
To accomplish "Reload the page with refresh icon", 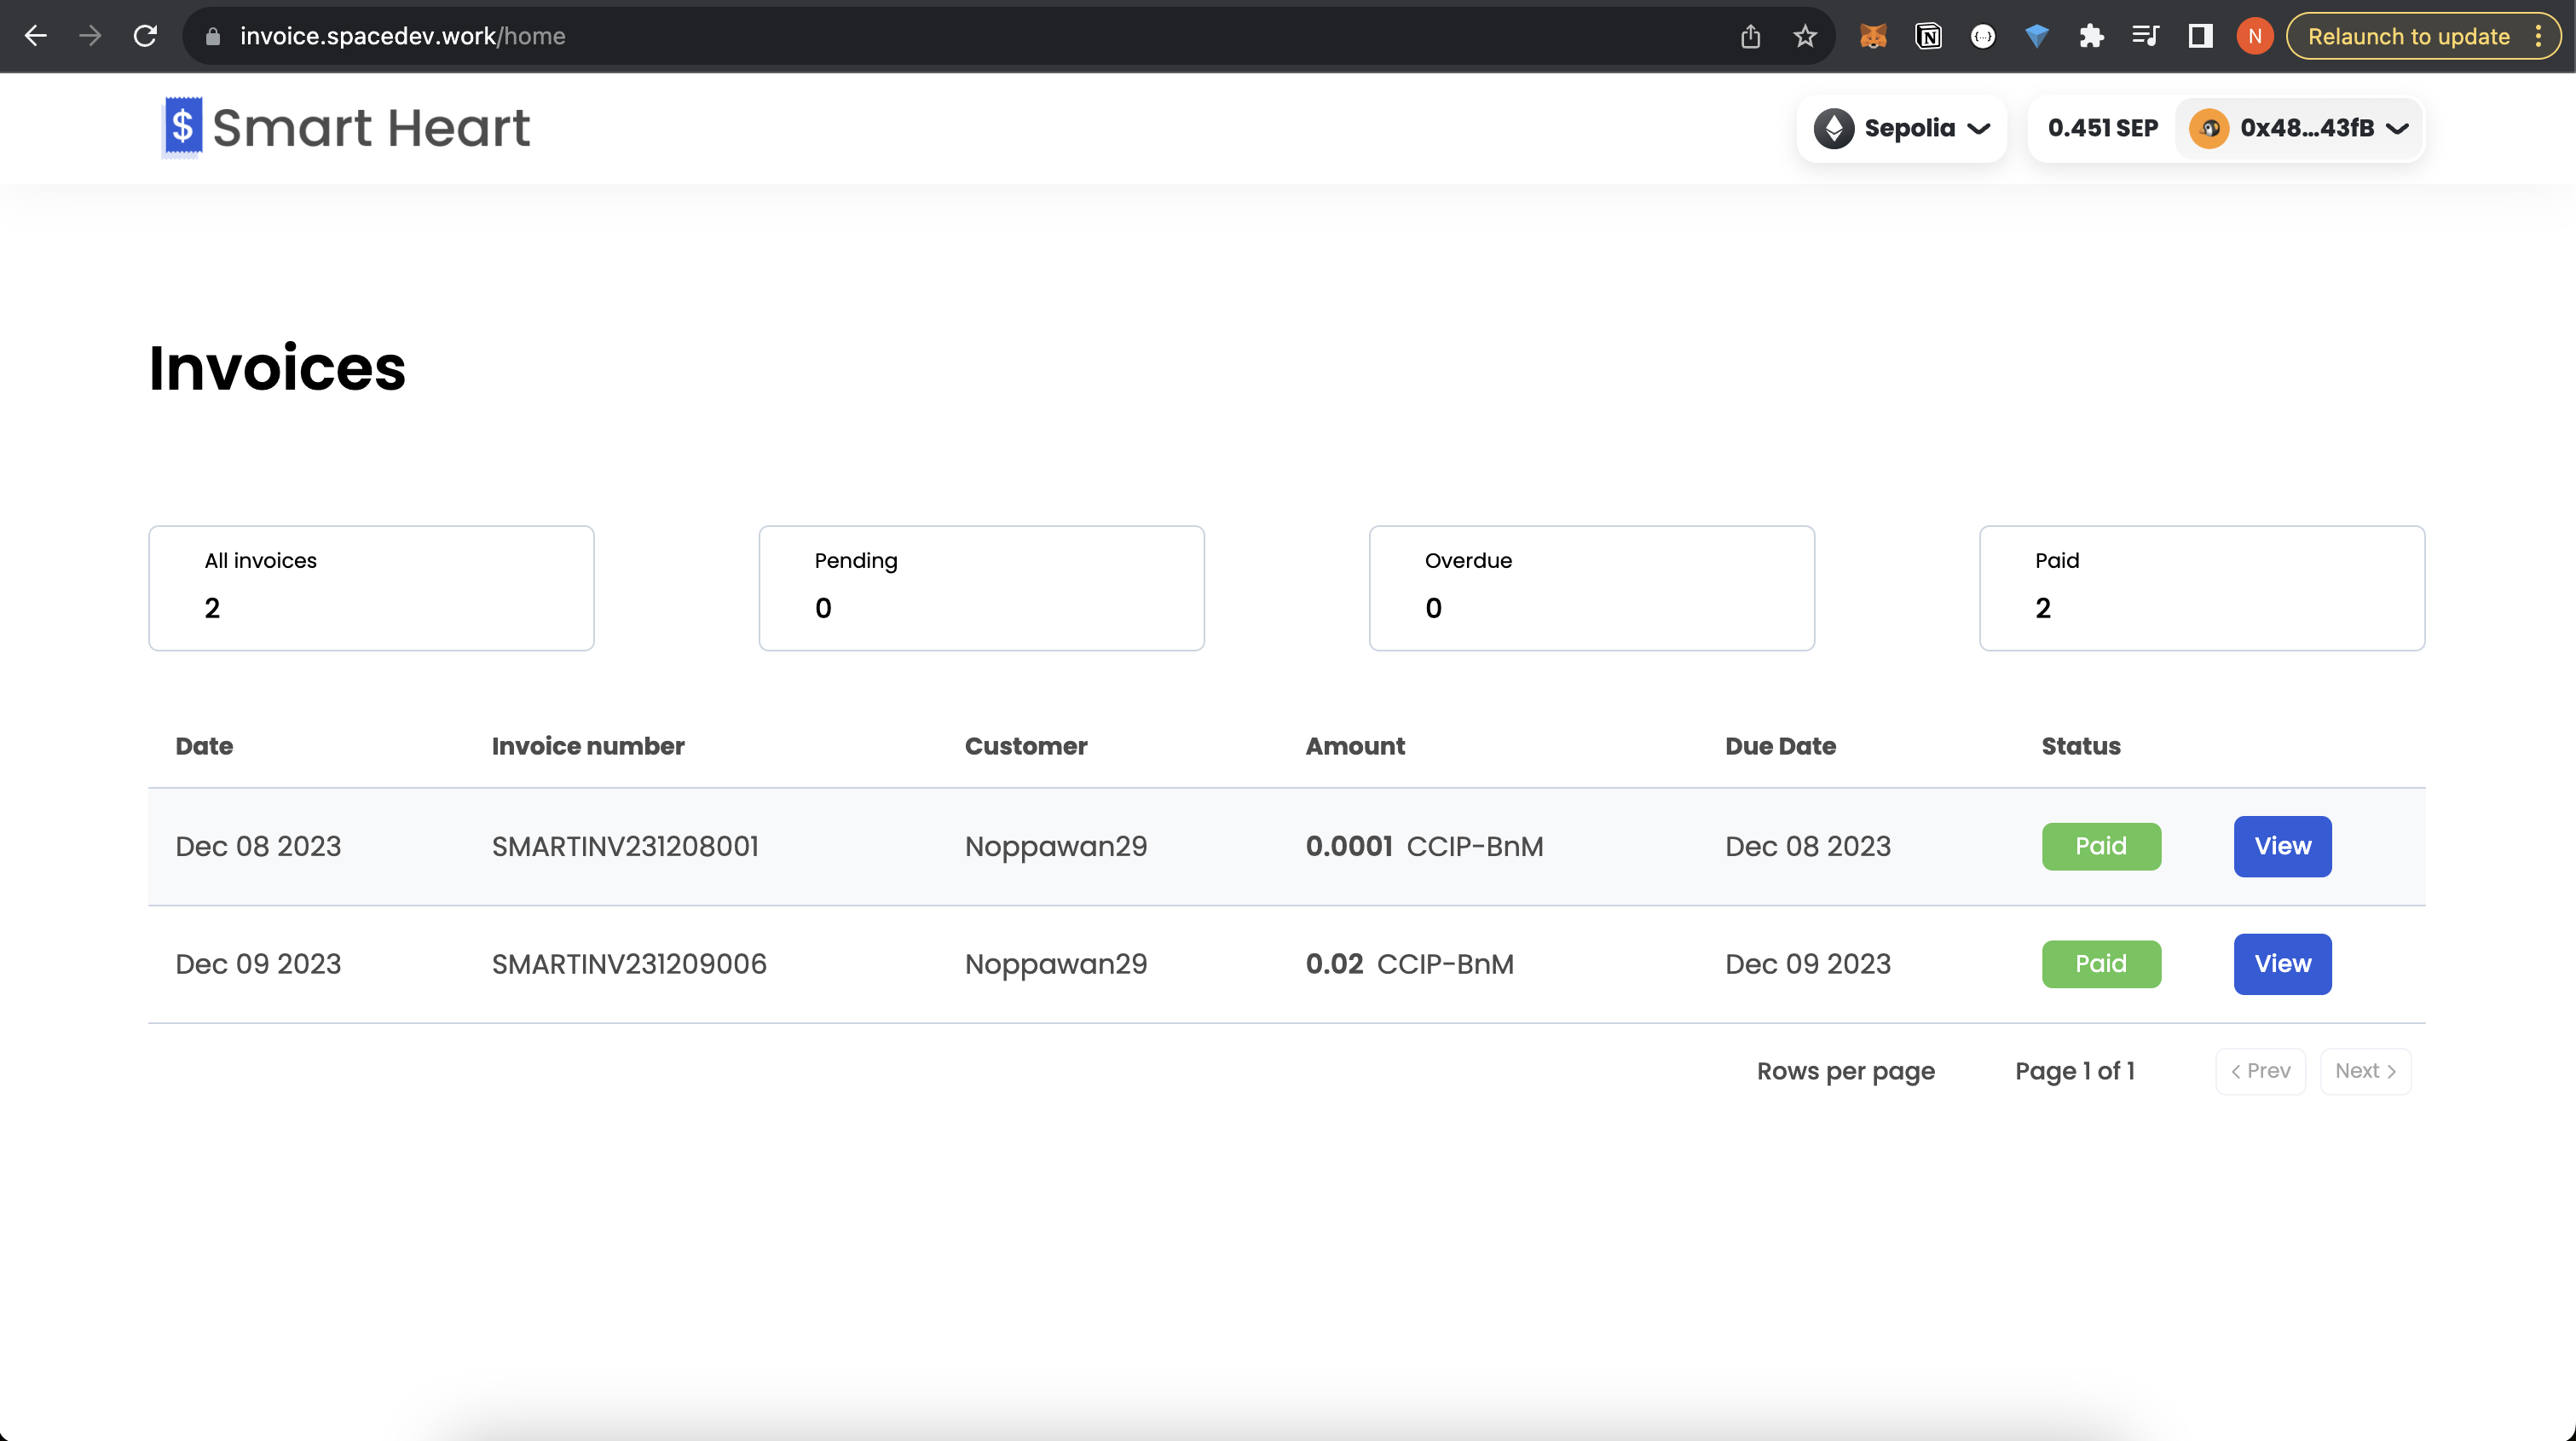I will point(145,37).
